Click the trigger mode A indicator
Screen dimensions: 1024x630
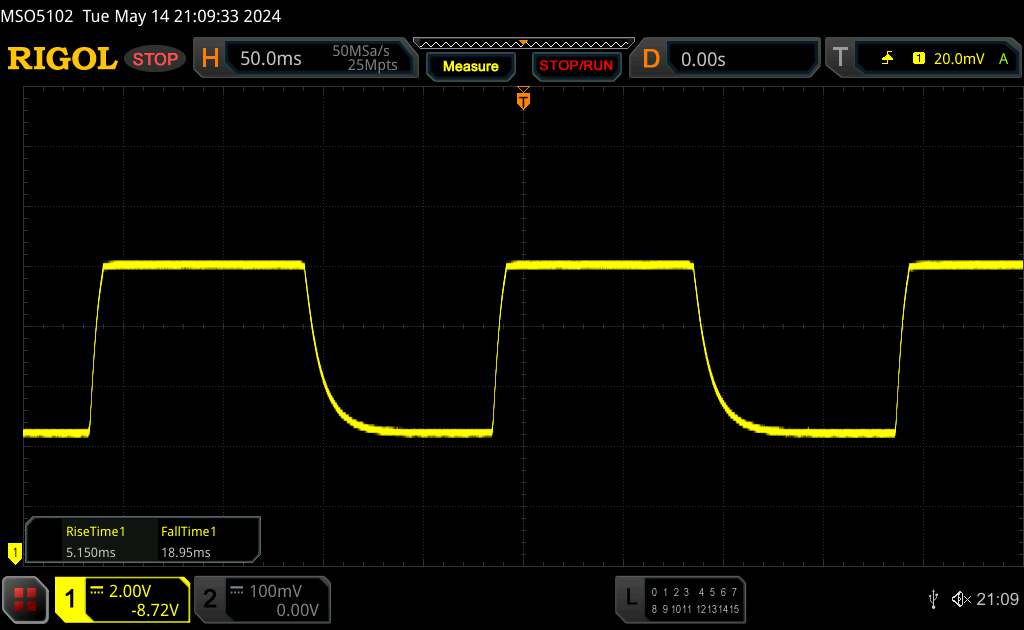[x=1003, y=59]
